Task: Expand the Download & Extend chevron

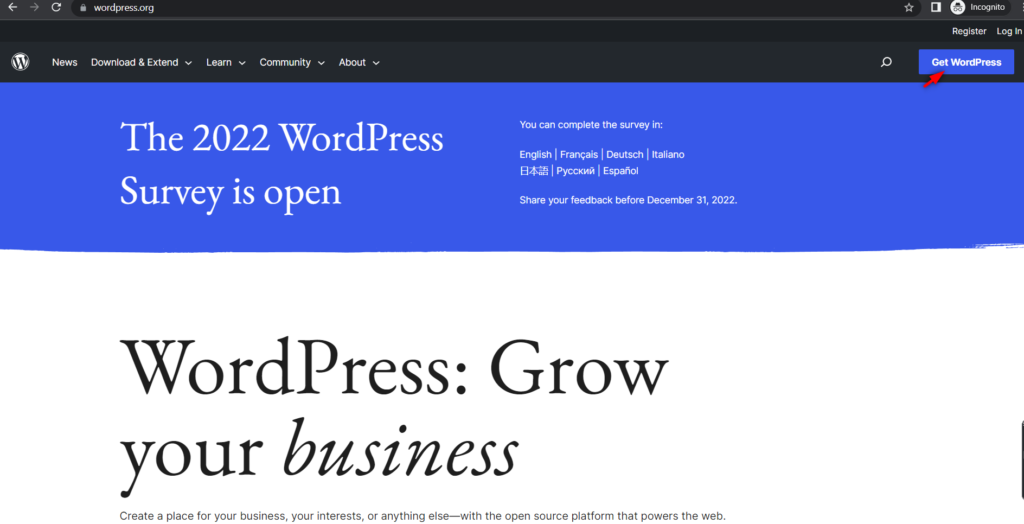Action: coord(188,63)
